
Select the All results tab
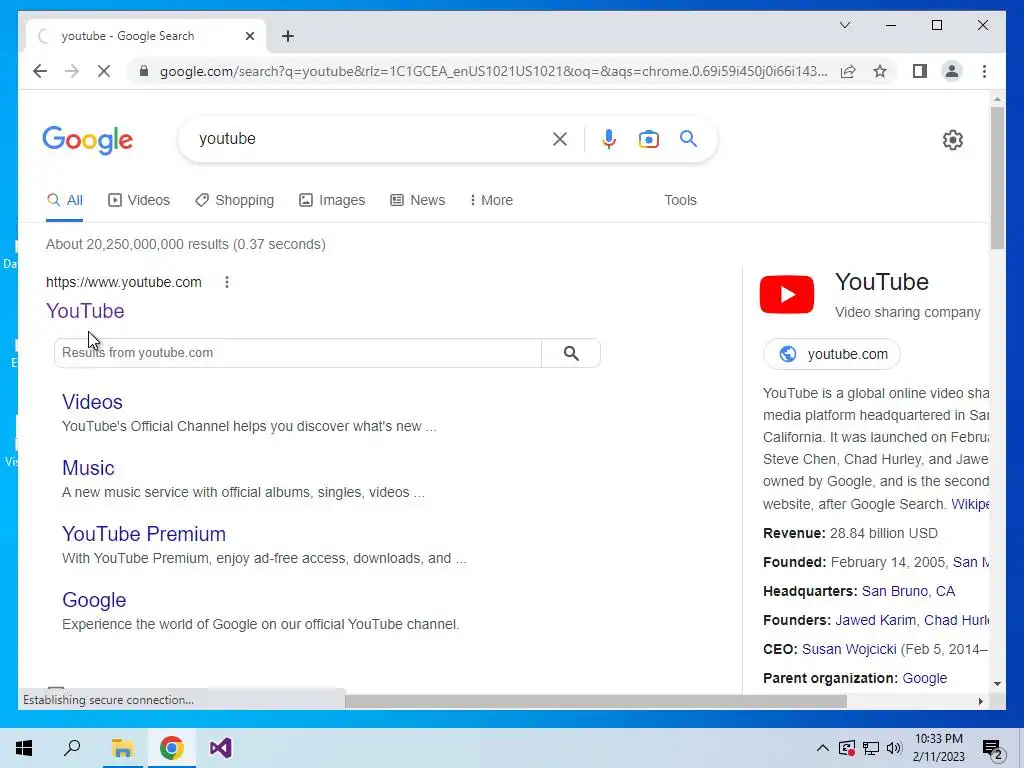[65, 200]
